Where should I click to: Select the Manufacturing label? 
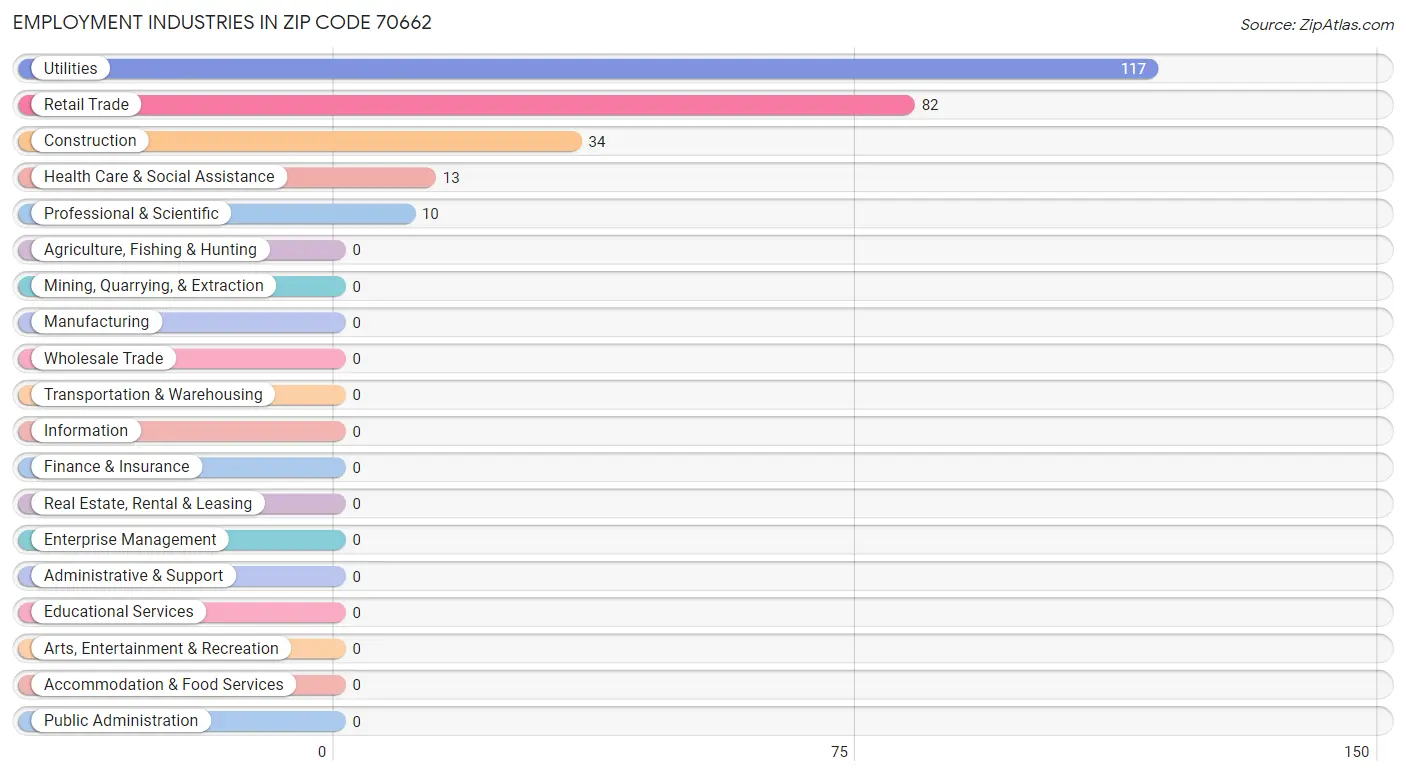(x=96, y=322)
